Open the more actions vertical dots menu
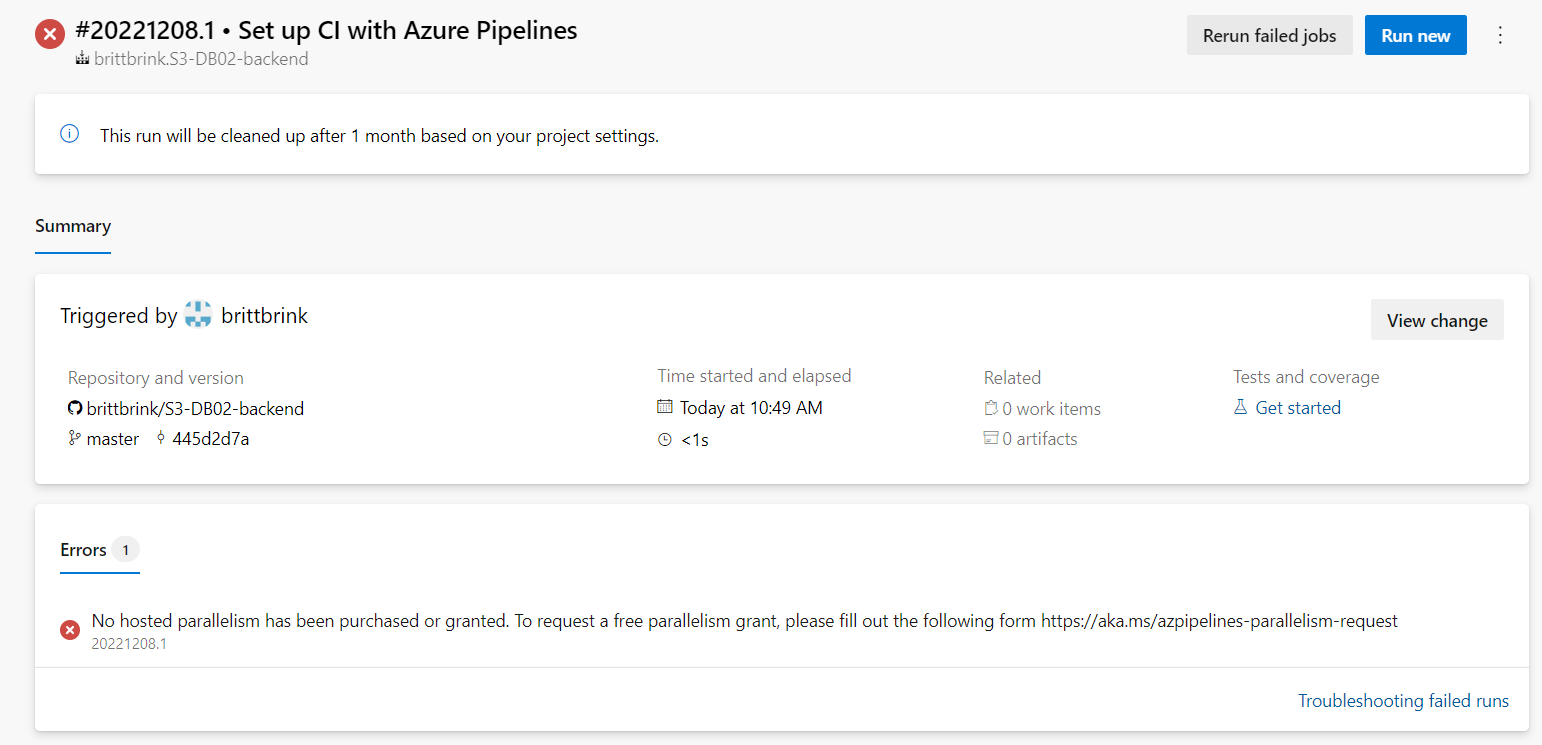The width and height of the screenshot is (1542, 745). tap(1499, 35)
